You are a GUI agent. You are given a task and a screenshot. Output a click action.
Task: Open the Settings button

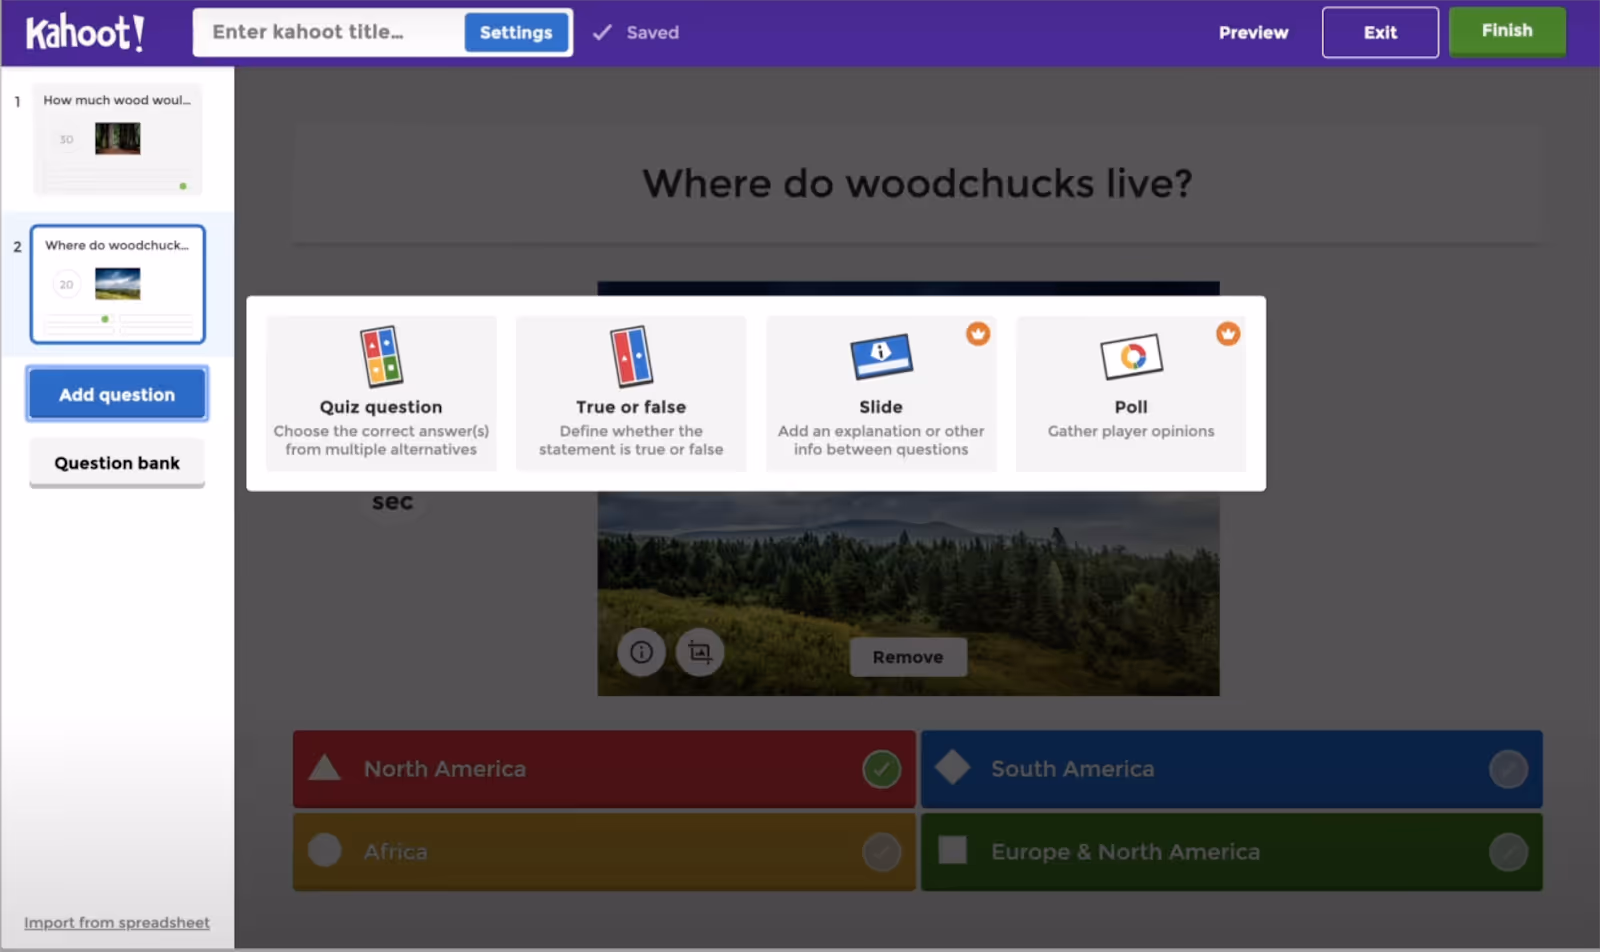coord(516,33)
